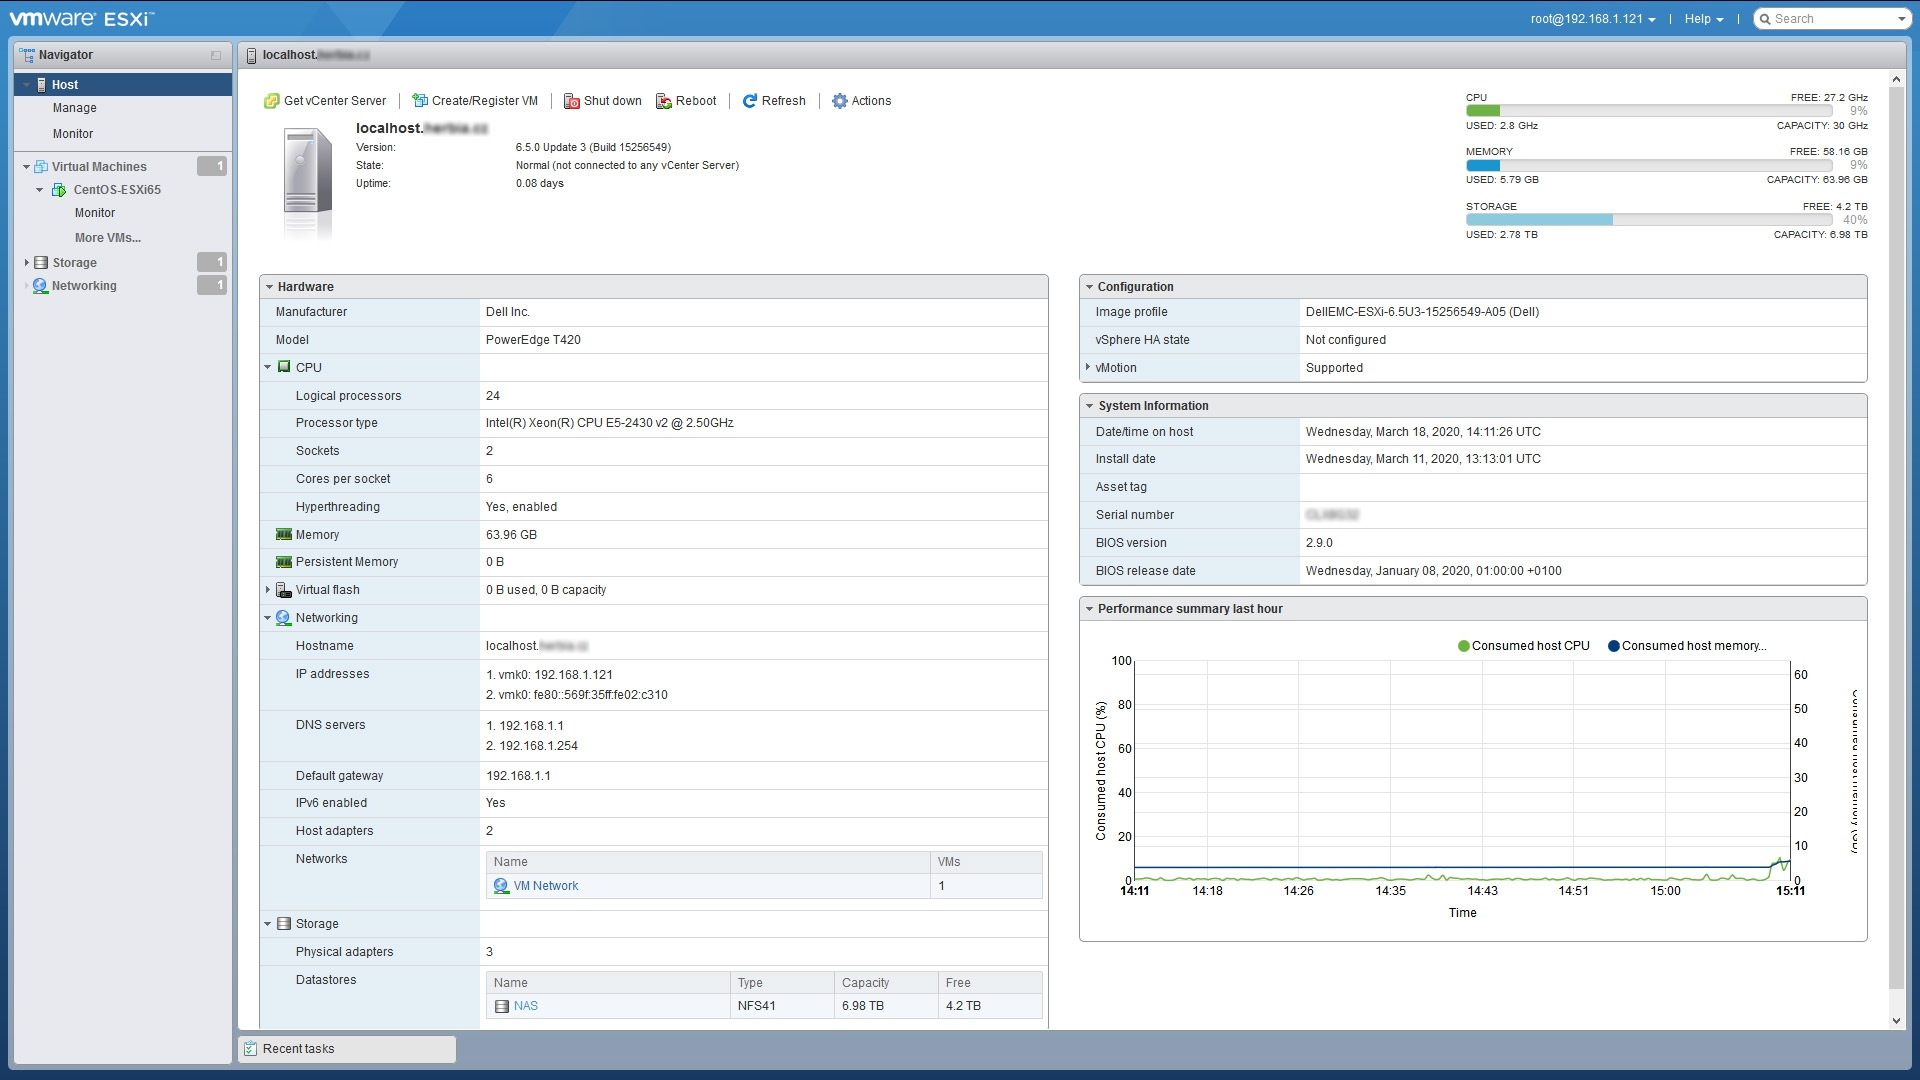Click the Shut down power icon

(572, 101)
